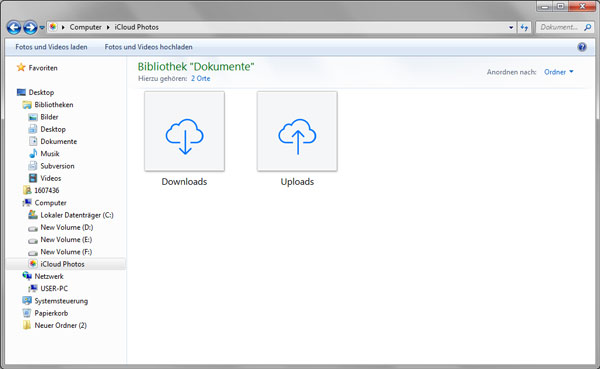
Task: Select Computer in the navigation tree
Action: pyautogui.click(x=51, y=203)
